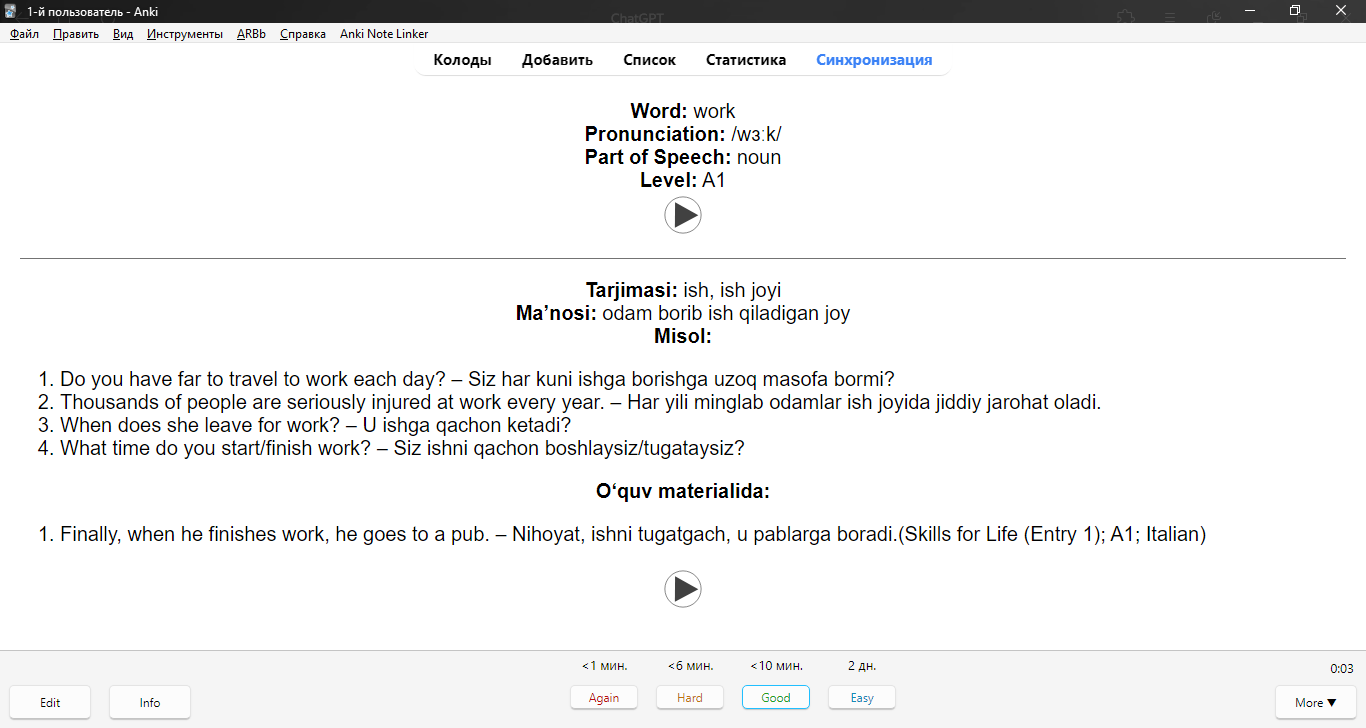Rate the card as Again
The image size is (1366, 728).
[x=604, y=698]
